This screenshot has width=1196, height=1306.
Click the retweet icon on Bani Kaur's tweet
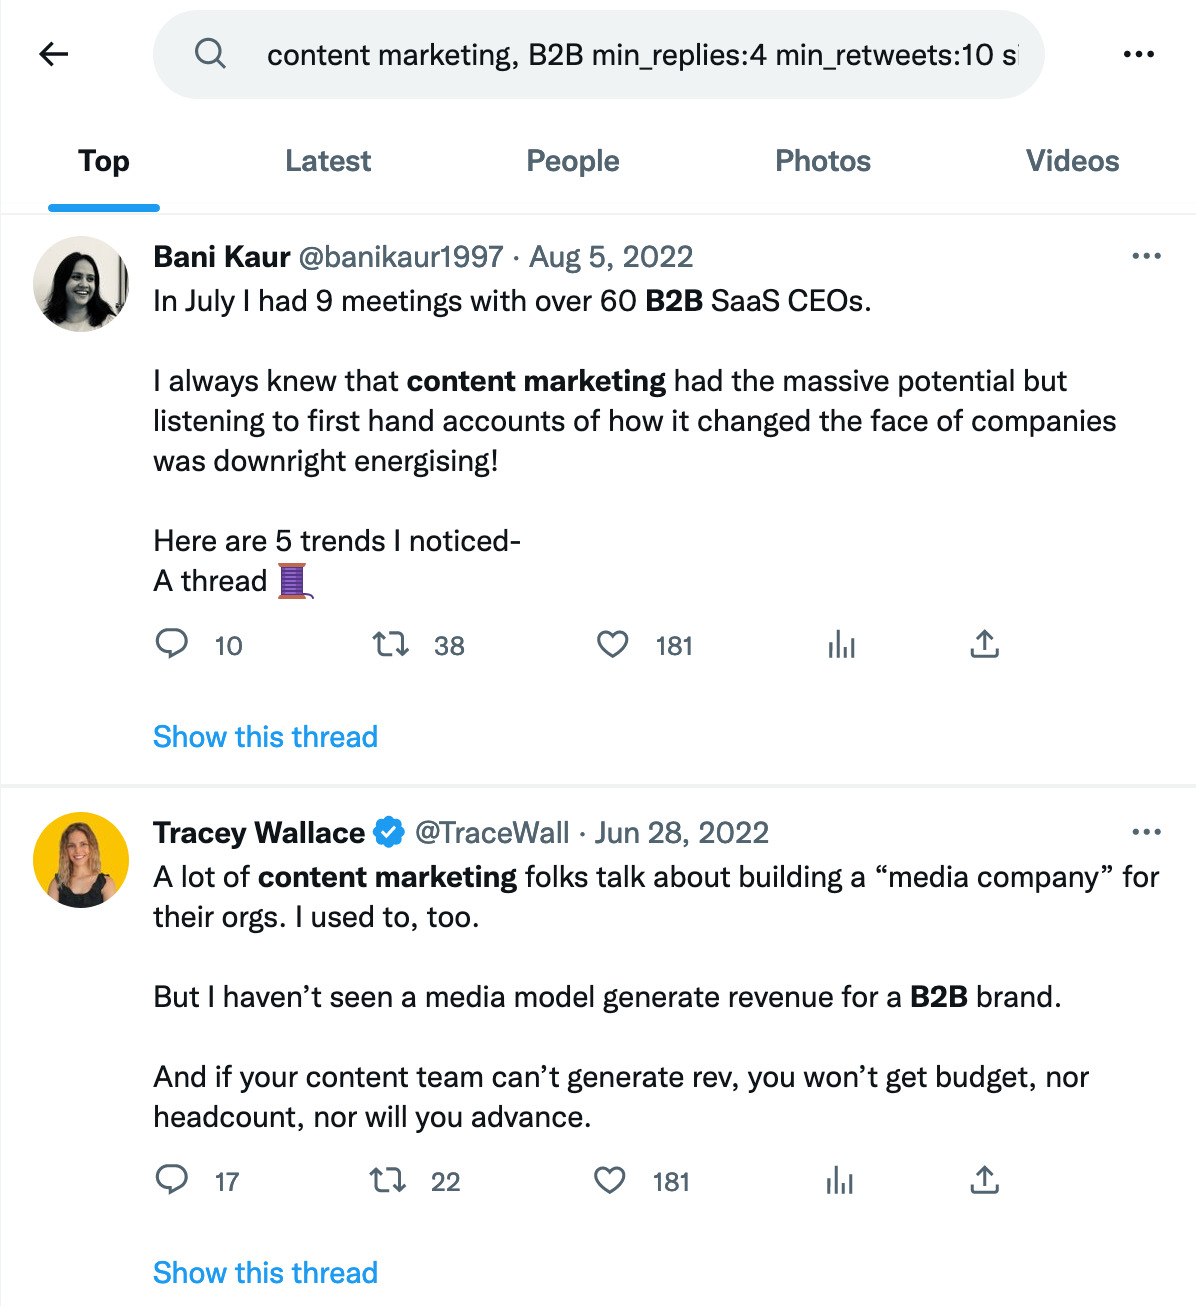pos(389,645)
